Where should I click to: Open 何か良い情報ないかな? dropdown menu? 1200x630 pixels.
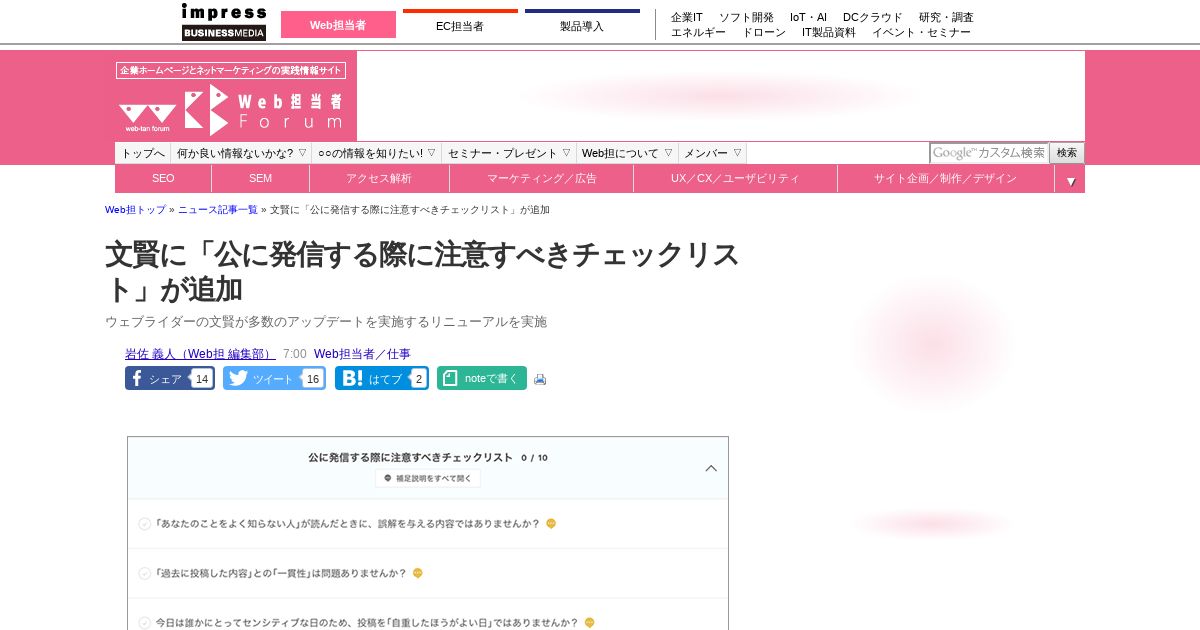click(241, 153)
